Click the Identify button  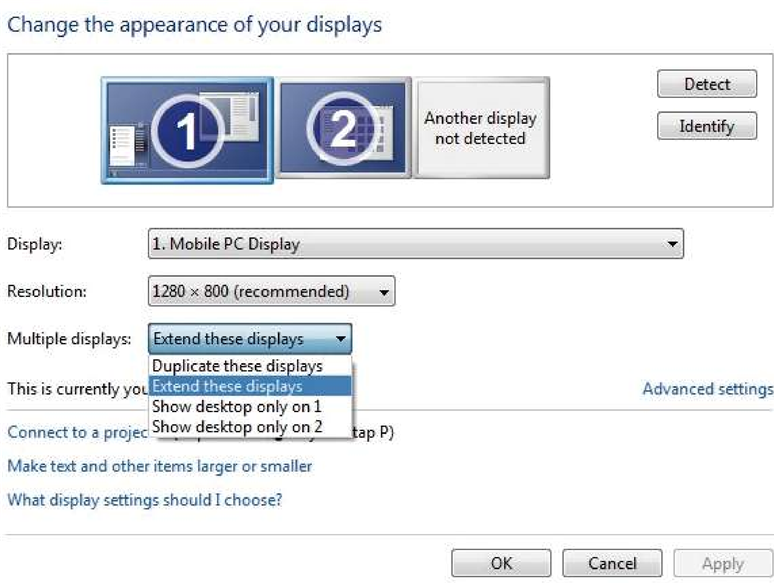707,127
